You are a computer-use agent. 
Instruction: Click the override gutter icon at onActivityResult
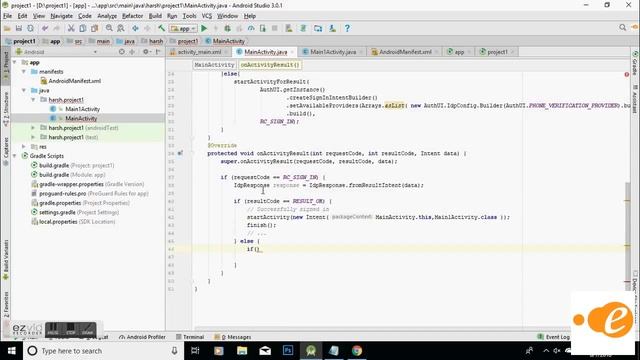(x=180, y=153)
